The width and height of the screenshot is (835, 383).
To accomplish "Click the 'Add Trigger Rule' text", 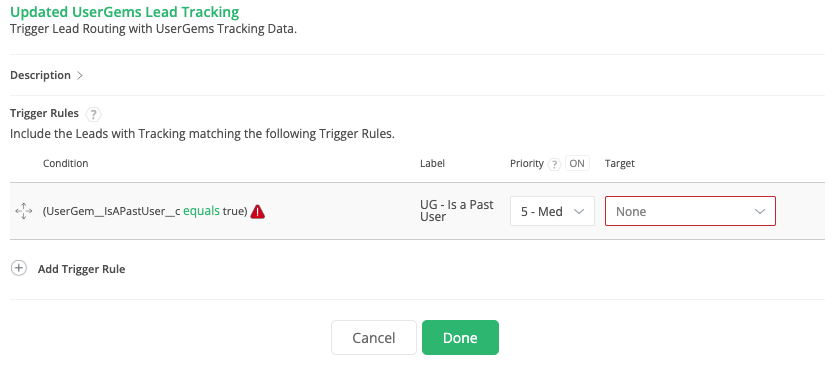I will pos(81,269).
